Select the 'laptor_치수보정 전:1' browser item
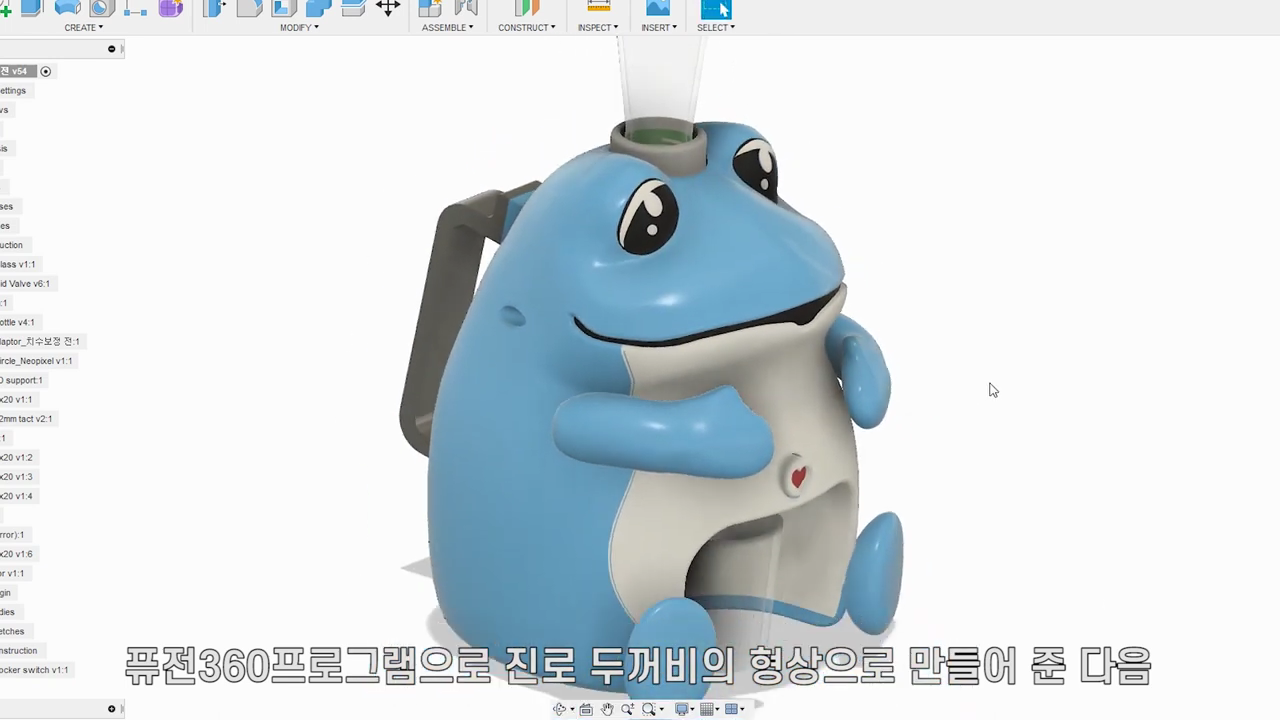This screenshot has width=1280, height=720. [x=41, y=342]
